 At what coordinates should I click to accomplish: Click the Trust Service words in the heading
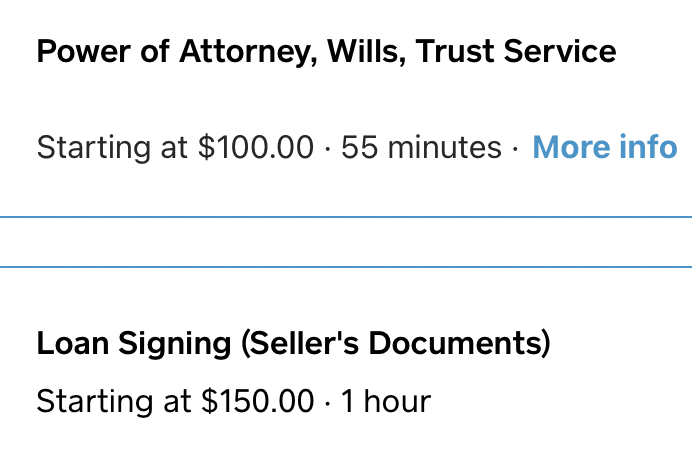point(515,51)
